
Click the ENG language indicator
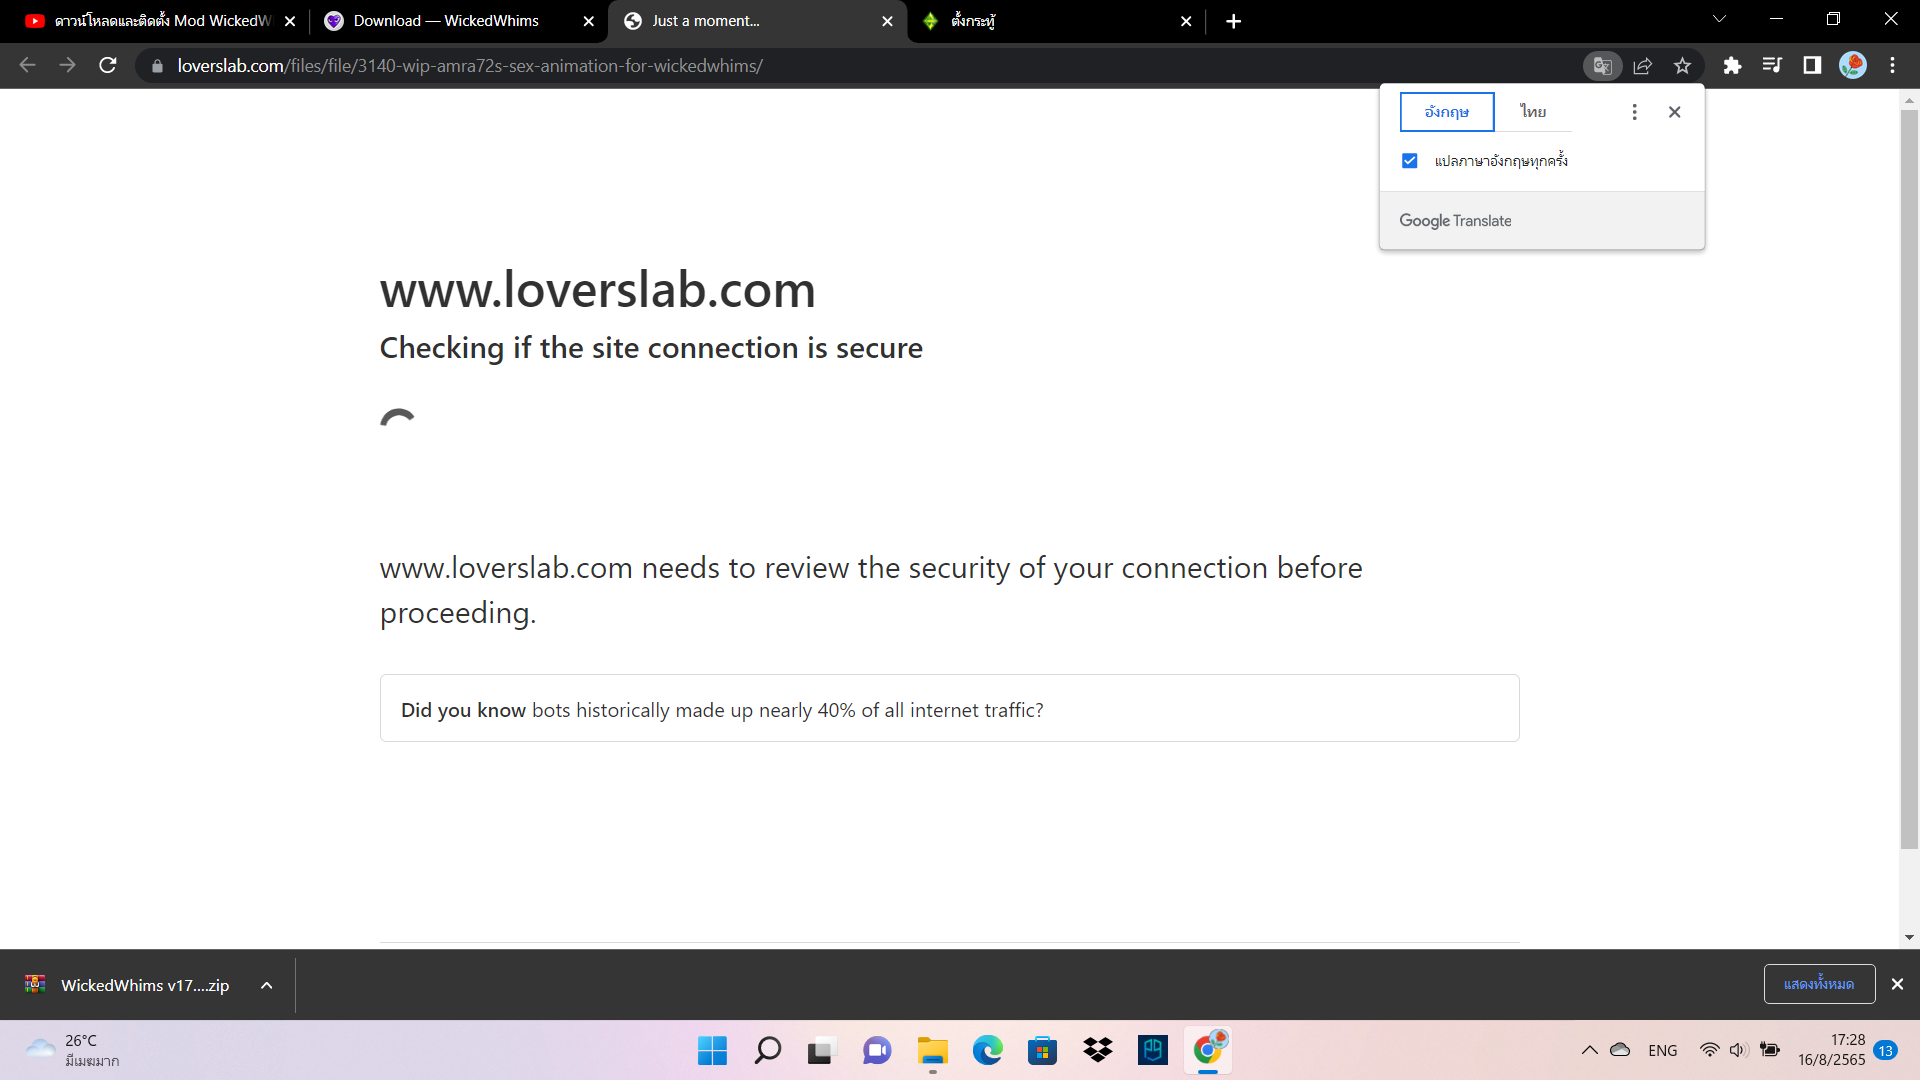[x=1663, y=1050]
